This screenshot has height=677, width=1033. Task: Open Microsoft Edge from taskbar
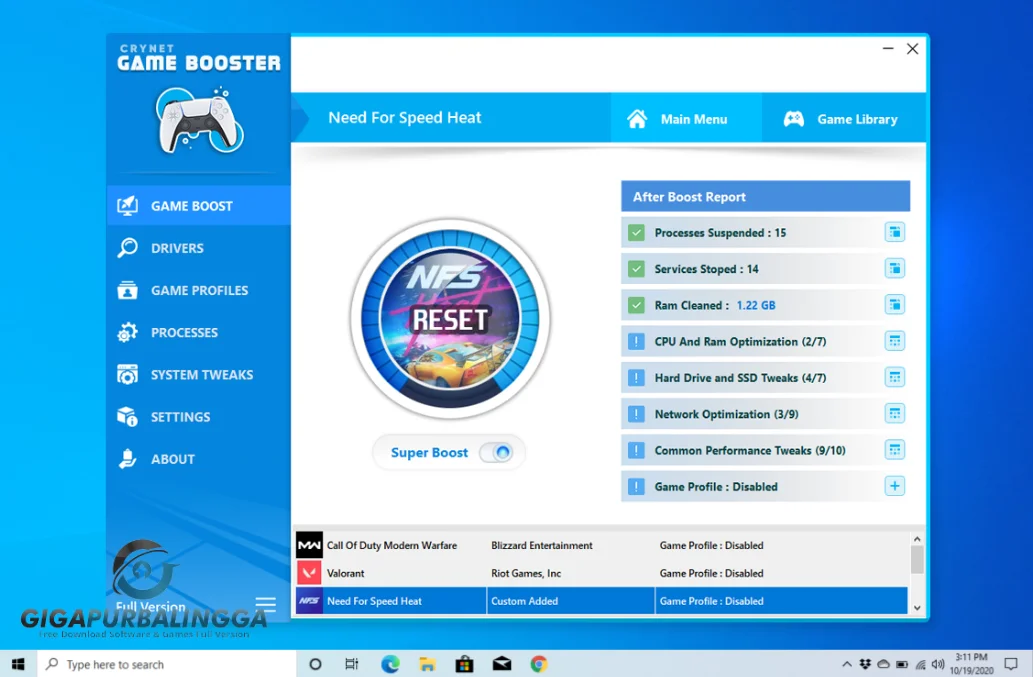pyautogui.click(x=390, y=664)
